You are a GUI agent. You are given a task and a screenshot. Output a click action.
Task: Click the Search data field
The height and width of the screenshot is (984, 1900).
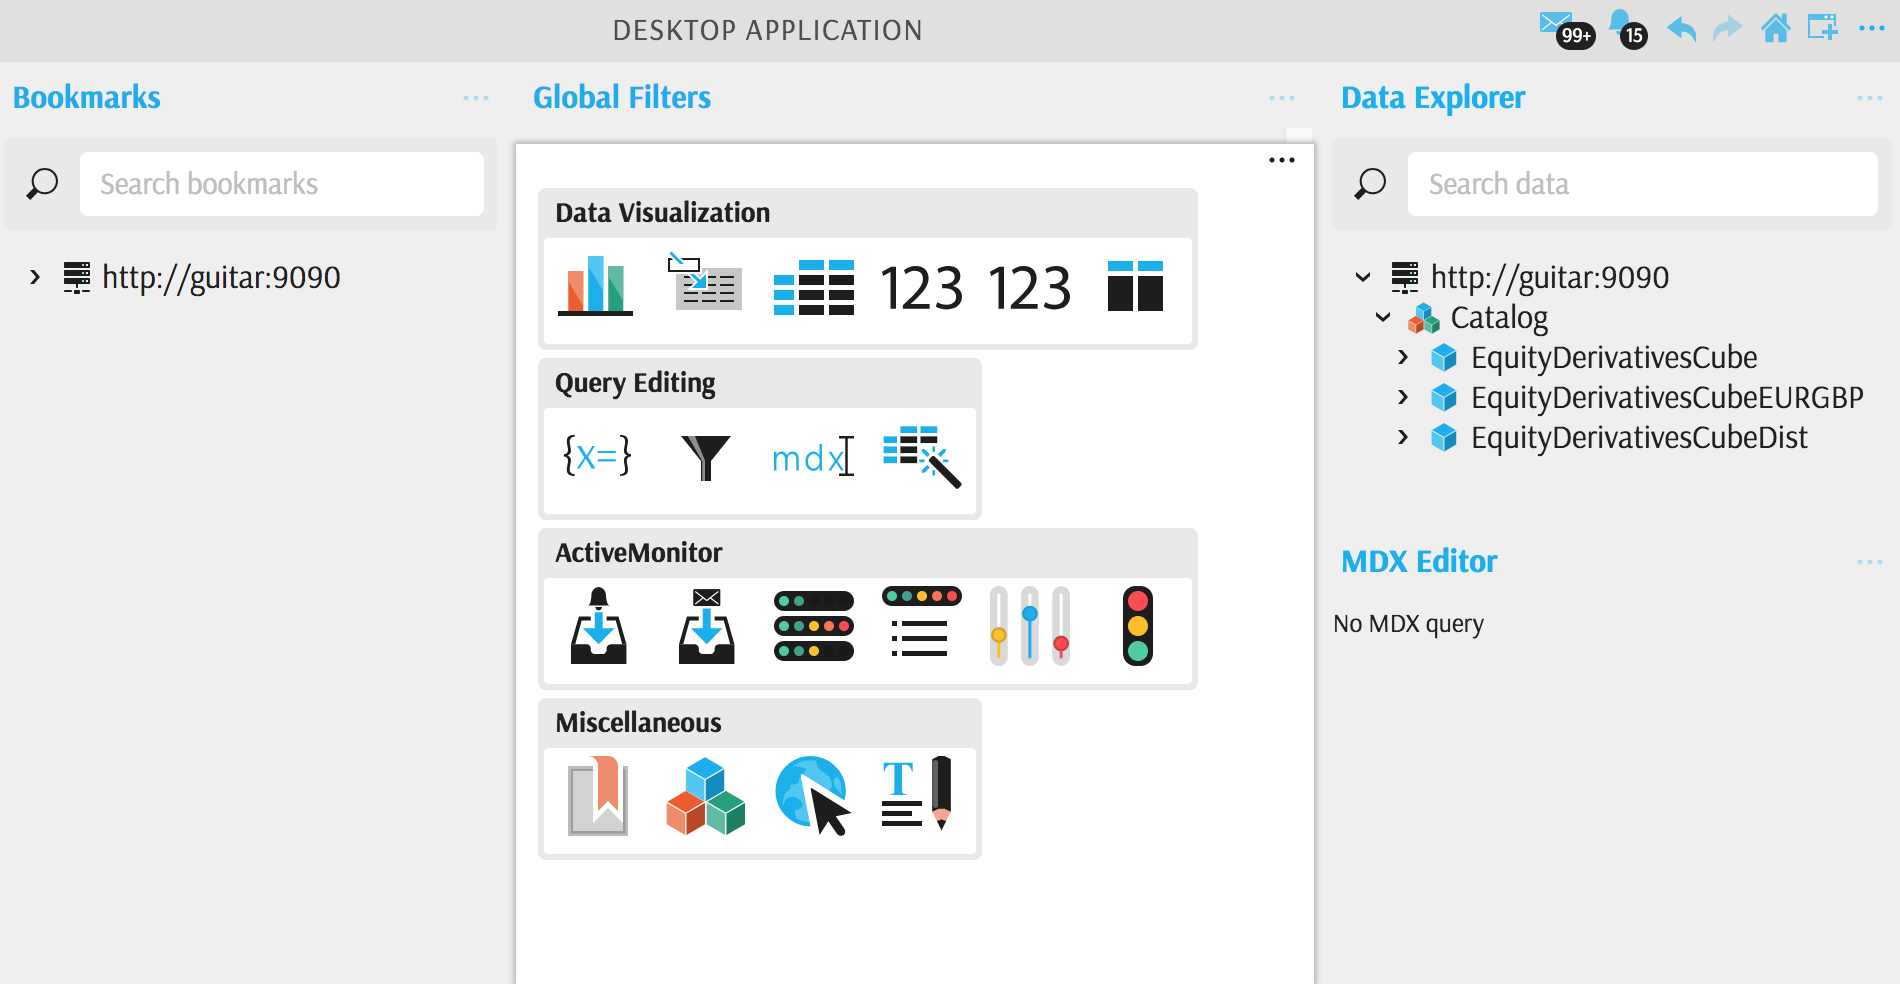(x=1643, y=184)
